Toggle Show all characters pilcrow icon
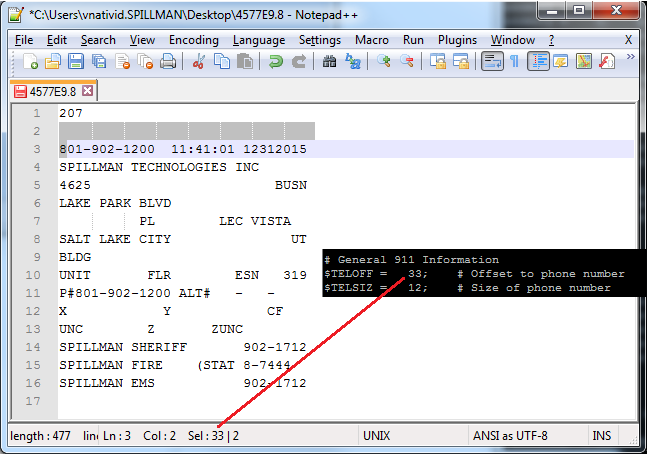Screen dimensions: 647x454 coord(514,61)
